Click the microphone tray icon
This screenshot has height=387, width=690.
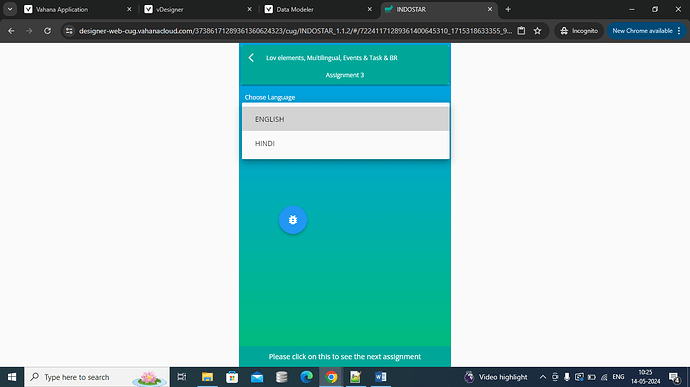[567, 377]
